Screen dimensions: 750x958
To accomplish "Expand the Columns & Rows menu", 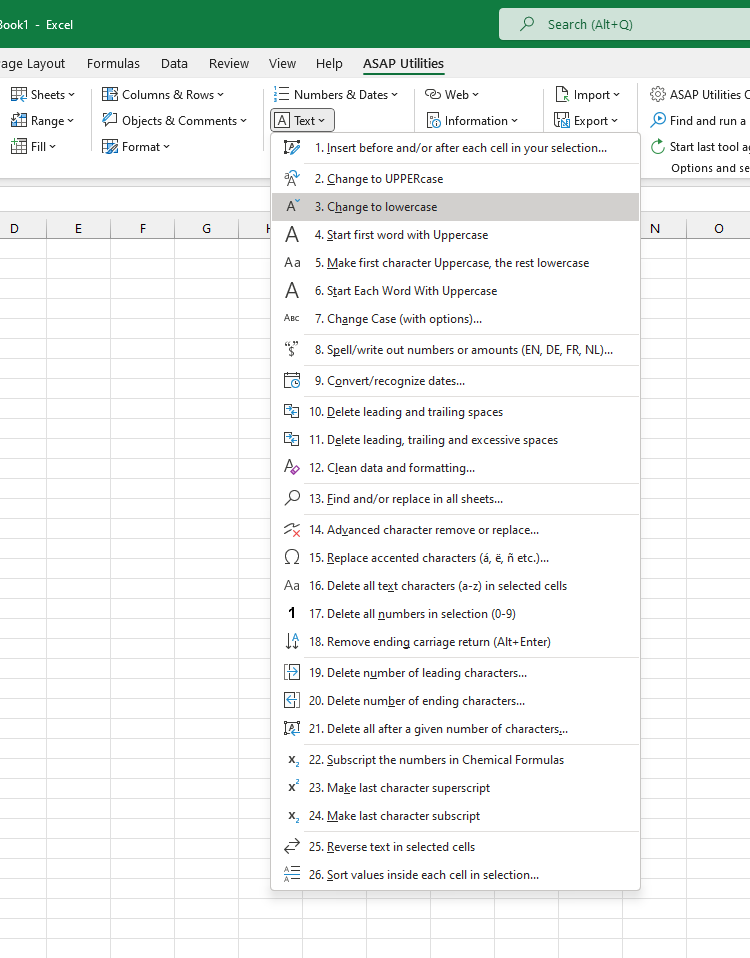I will coord(163,95).
